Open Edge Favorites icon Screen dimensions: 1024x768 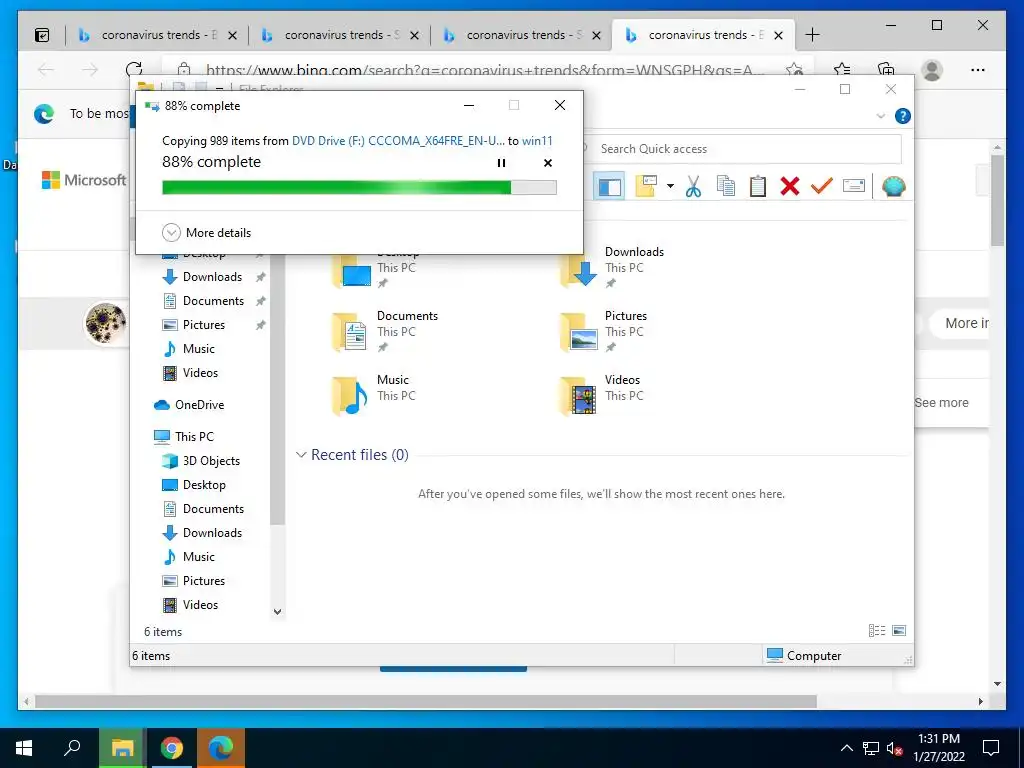tap(842, 70)
